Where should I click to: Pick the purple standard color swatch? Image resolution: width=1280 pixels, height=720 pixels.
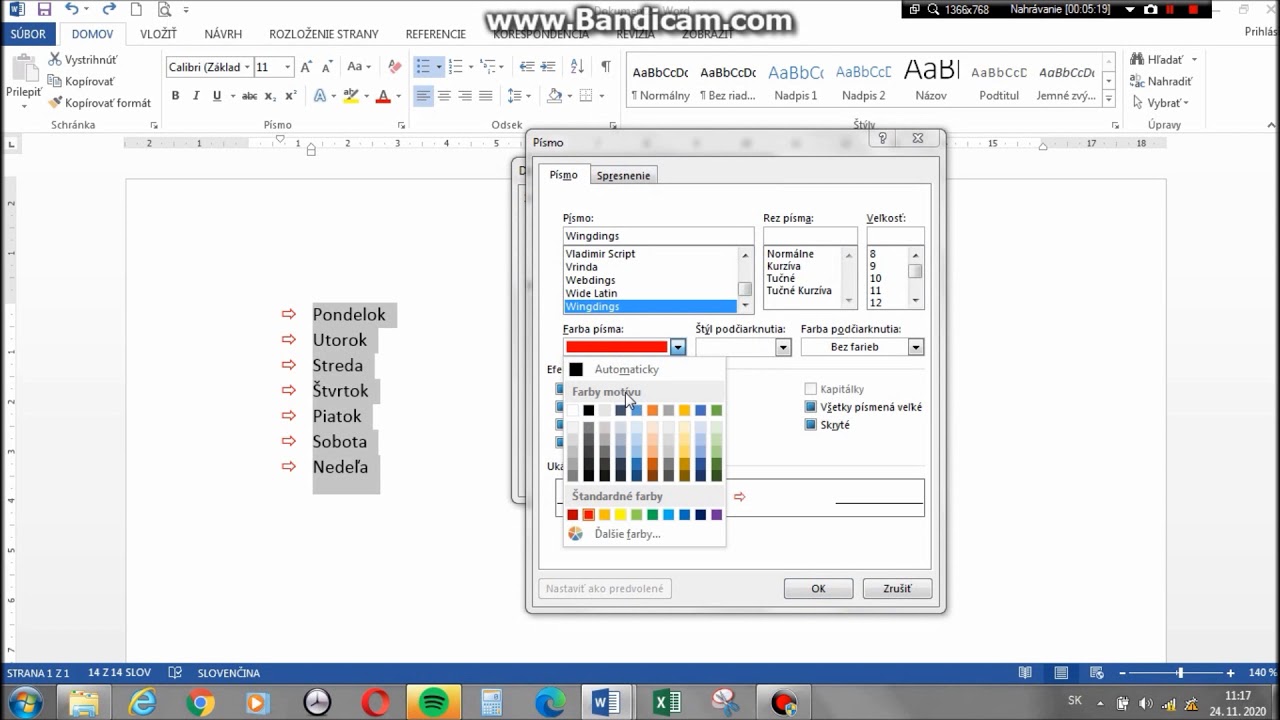pos(716,515)
